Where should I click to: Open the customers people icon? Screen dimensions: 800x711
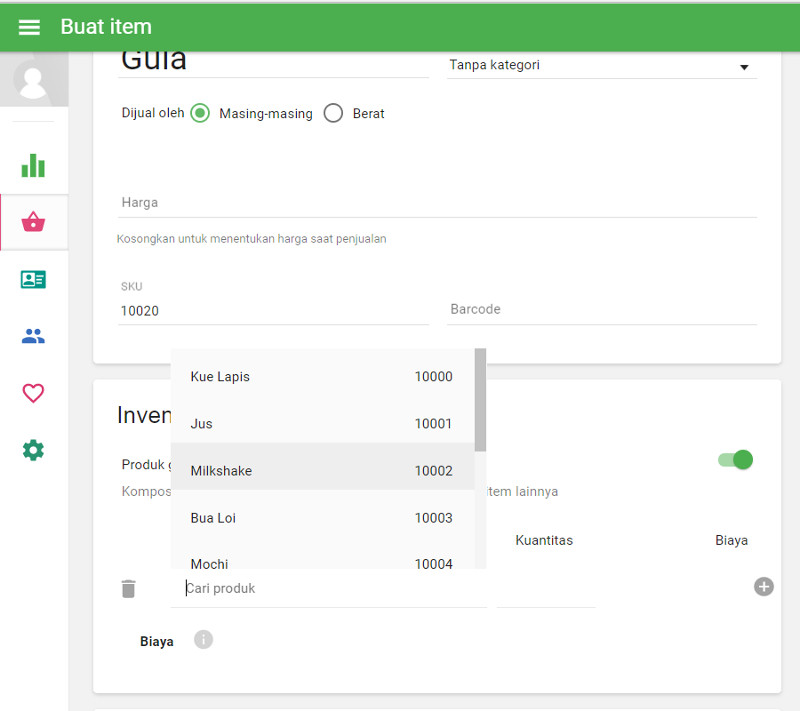pyautogui.click(x=33, y=337)
